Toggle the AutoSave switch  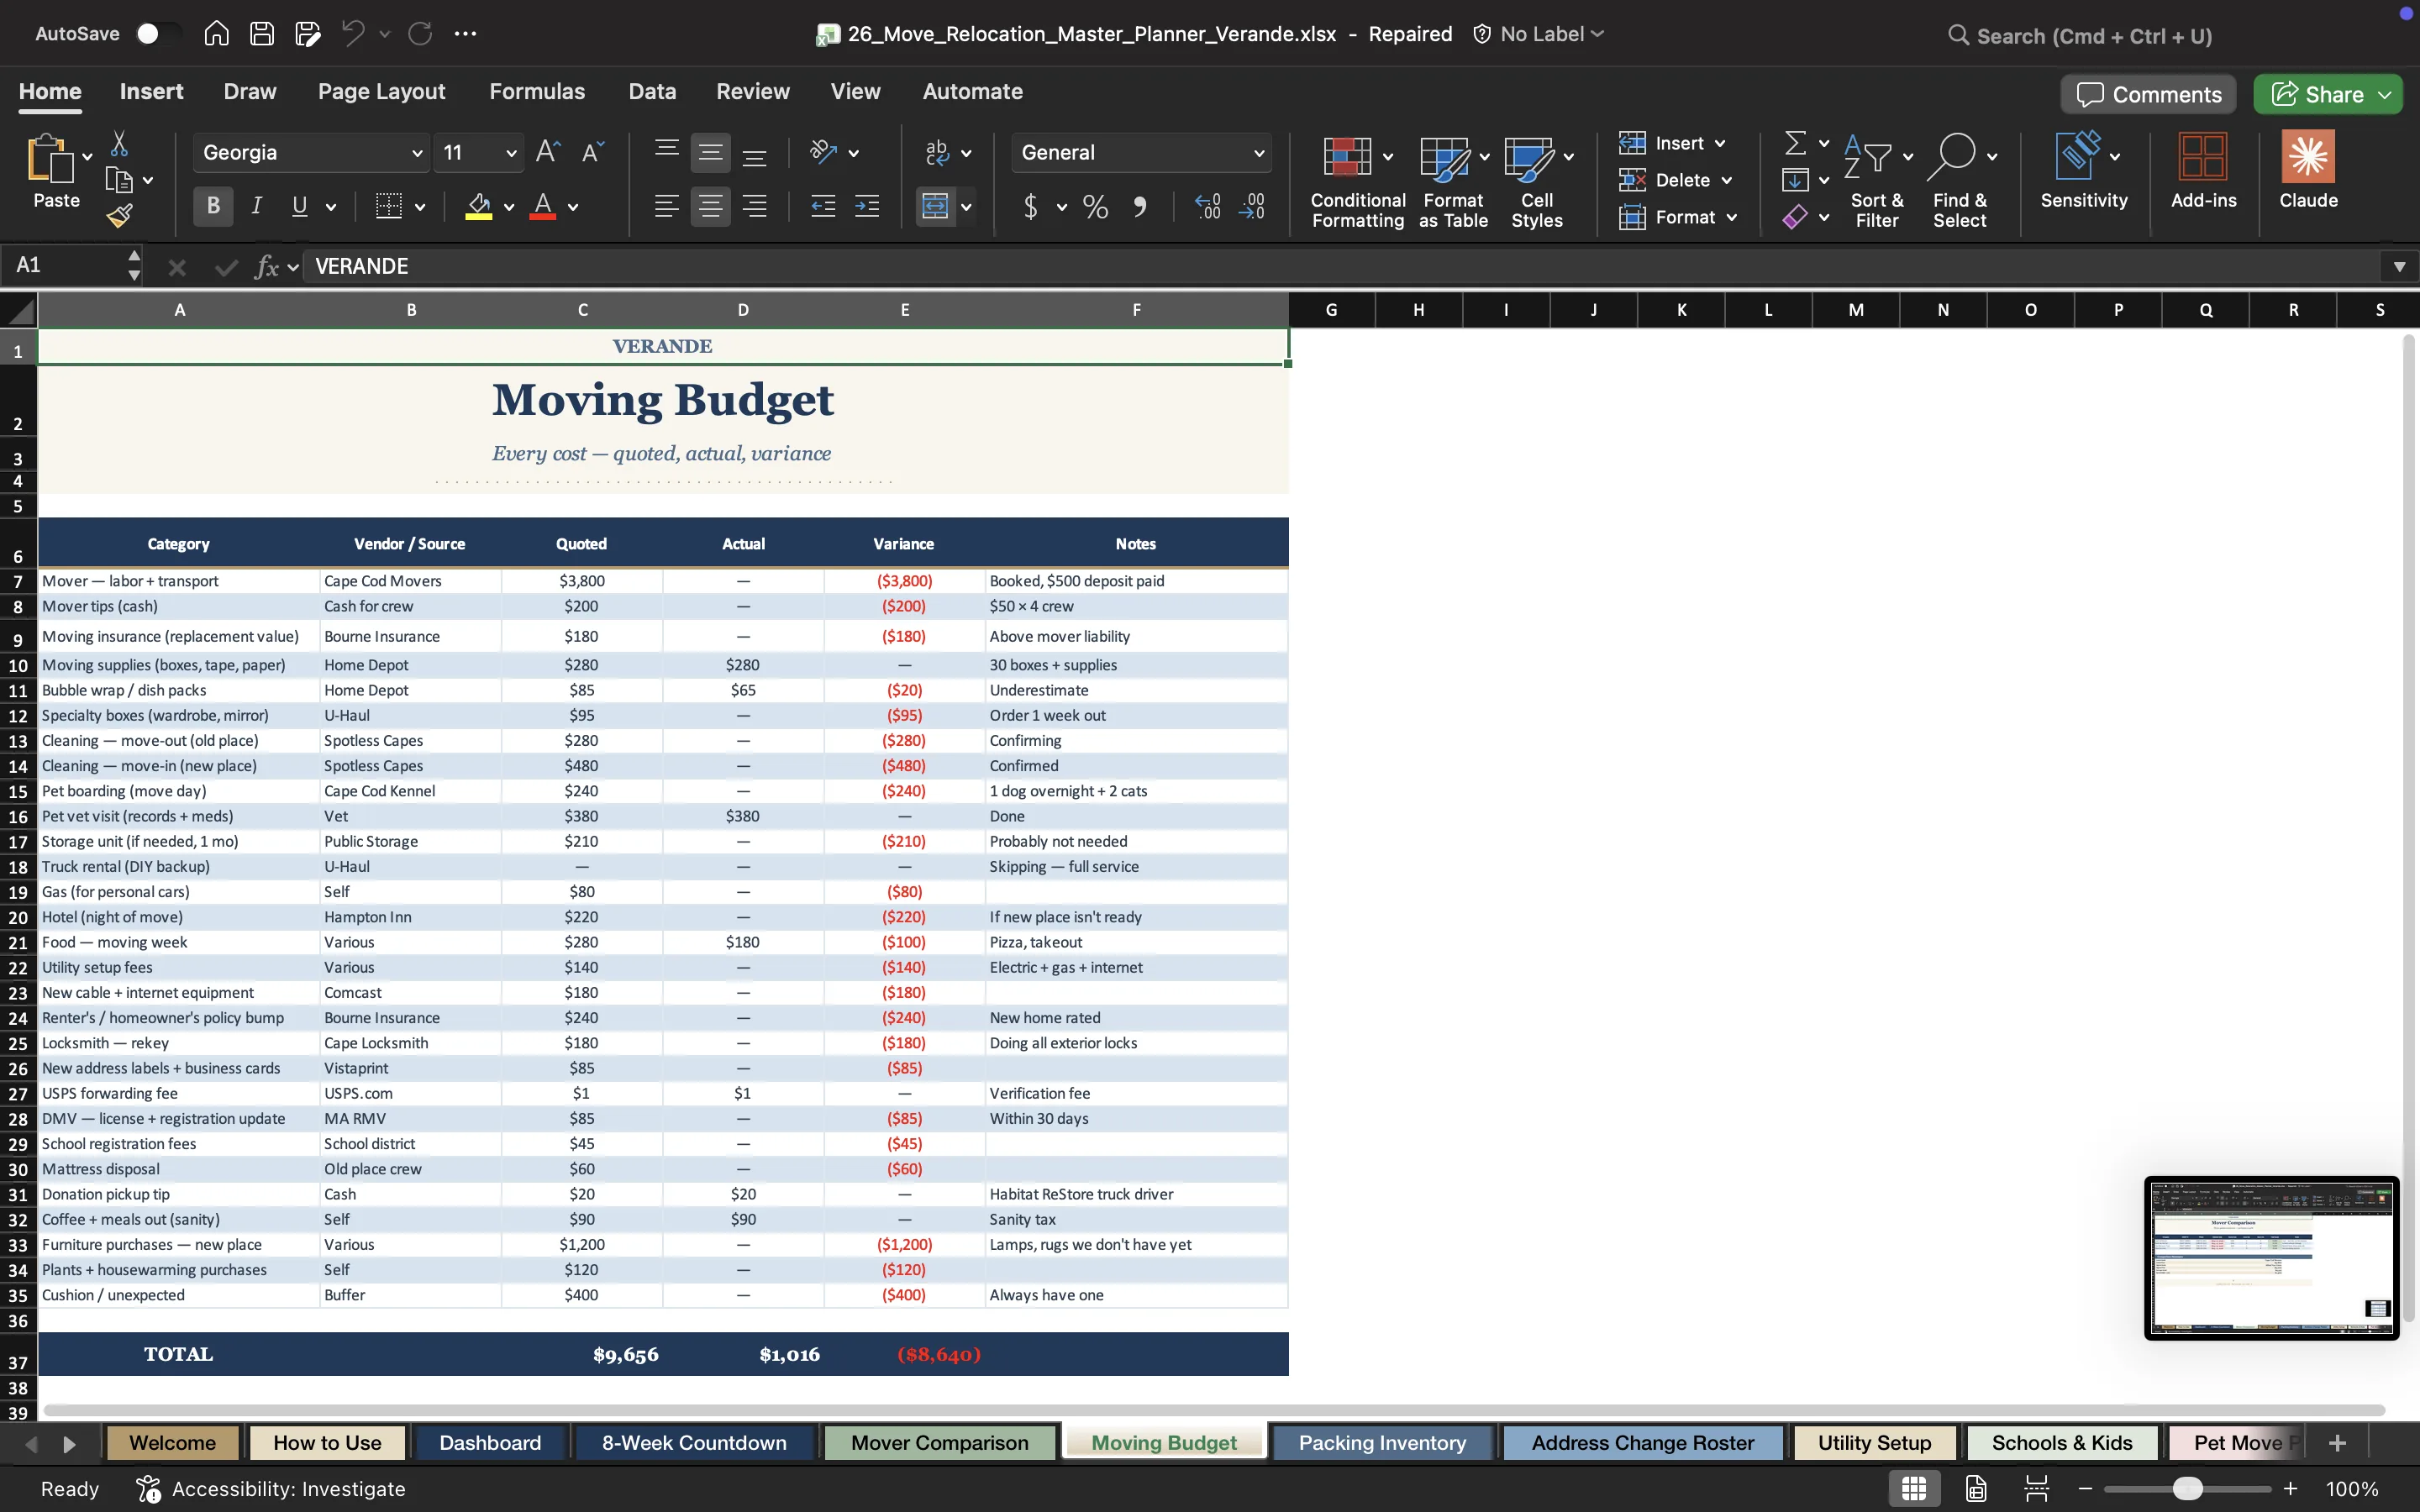[157, 34]
